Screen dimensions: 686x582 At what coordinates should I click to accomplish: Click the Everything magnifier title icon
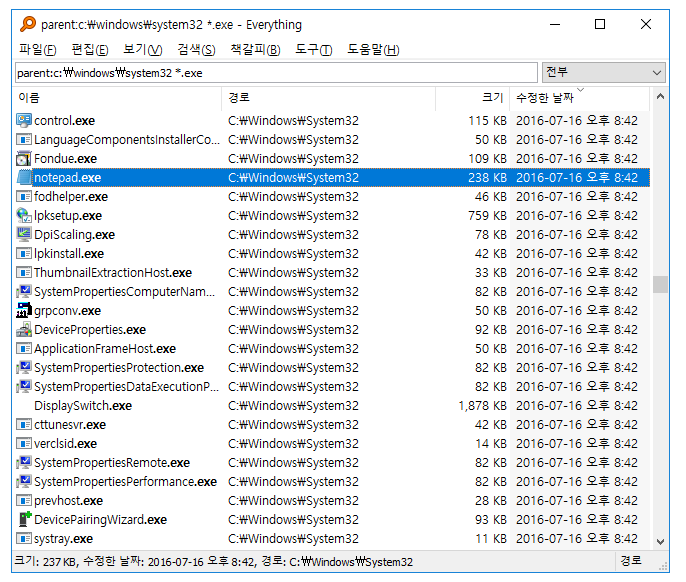coord(28,24)
